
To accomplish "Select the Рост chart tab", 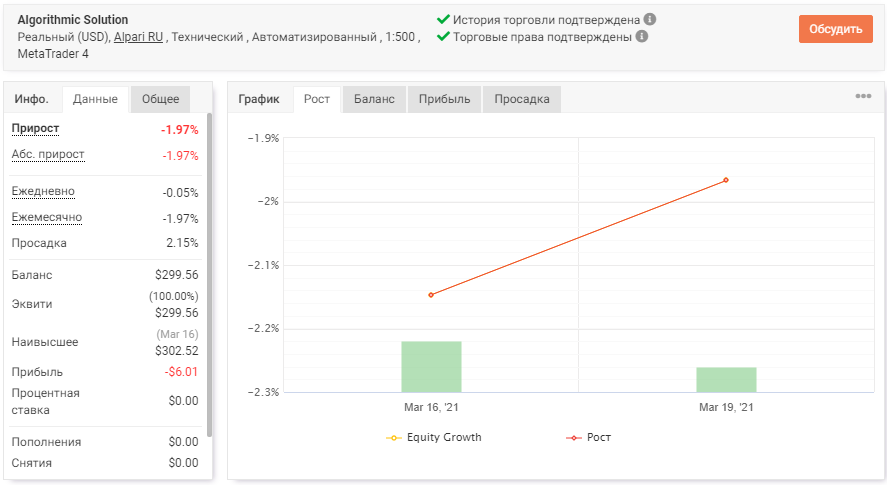I will [317, 99].
